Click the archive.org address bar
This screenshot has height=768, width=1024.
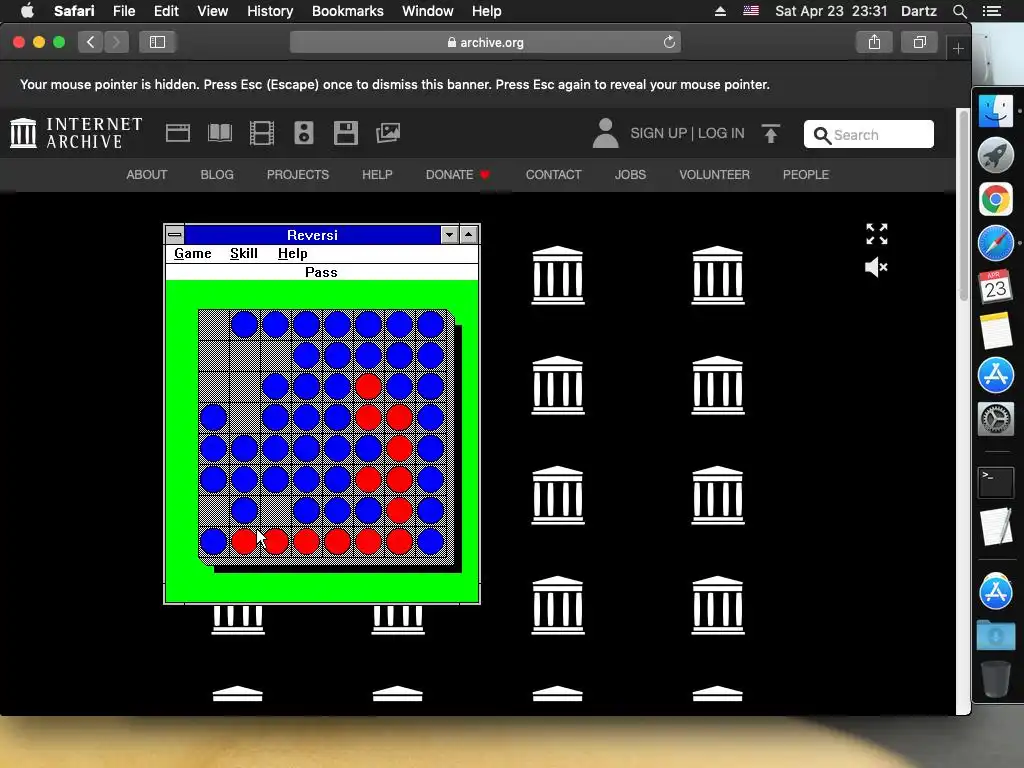pos(485,42)
